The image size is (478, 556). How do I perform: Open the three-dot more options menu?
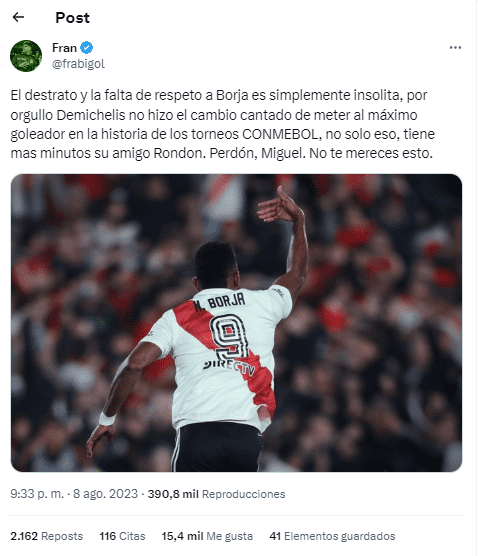point(455,48)
